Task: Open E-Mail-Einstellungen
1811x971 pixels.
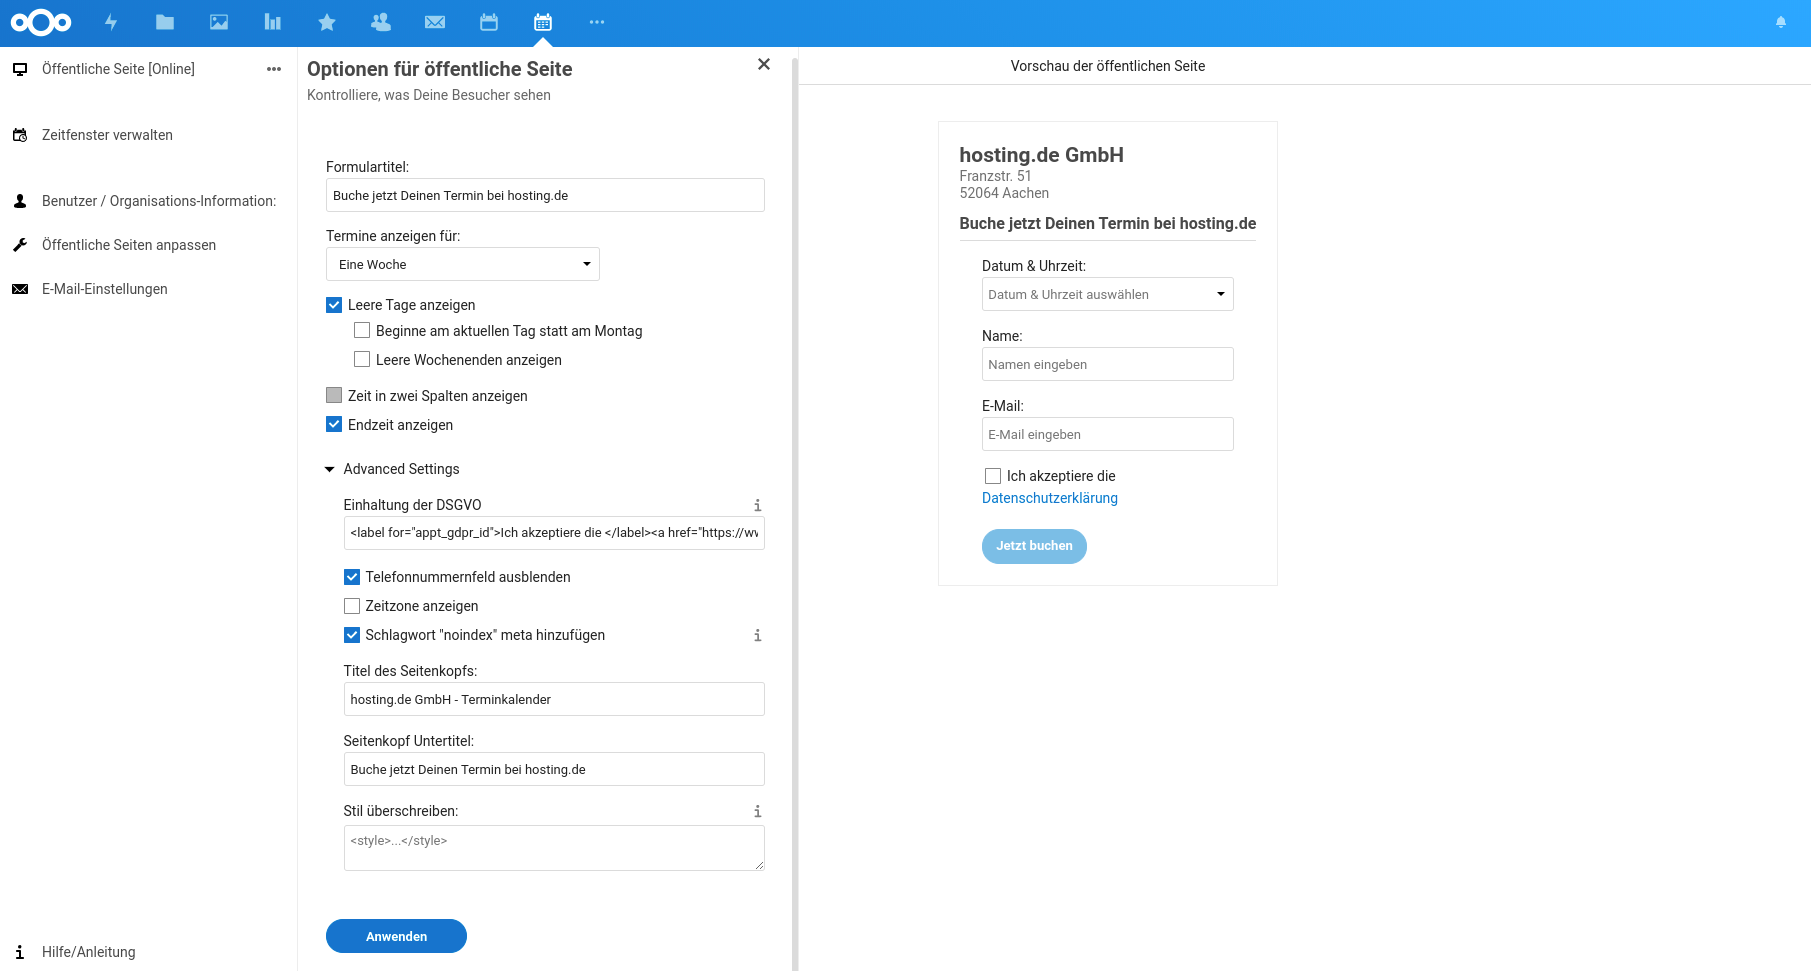Action: (105, 289)
